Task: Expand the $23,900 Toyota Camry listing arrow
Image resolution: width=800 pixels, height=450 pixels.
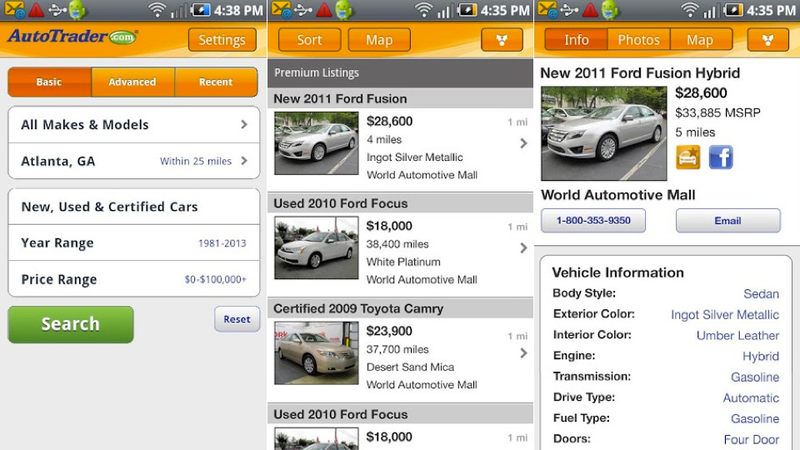Action: coord(523,353)
